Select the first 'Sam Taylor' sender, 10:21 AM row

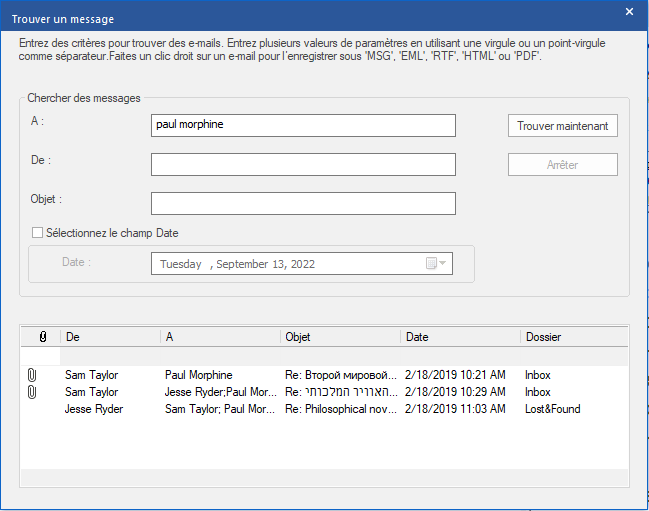91,375
